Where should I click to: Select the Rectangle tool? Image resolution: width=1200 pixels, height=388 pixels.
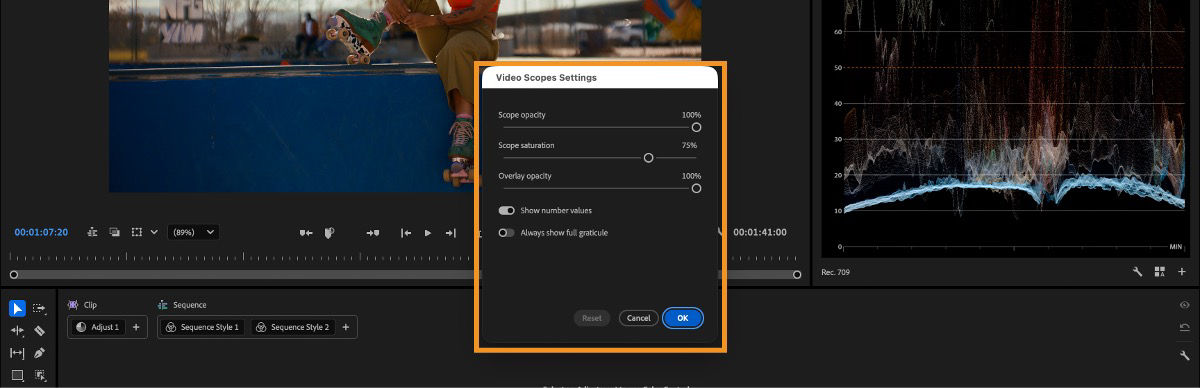pyautogui.click(x=18, y=376)
